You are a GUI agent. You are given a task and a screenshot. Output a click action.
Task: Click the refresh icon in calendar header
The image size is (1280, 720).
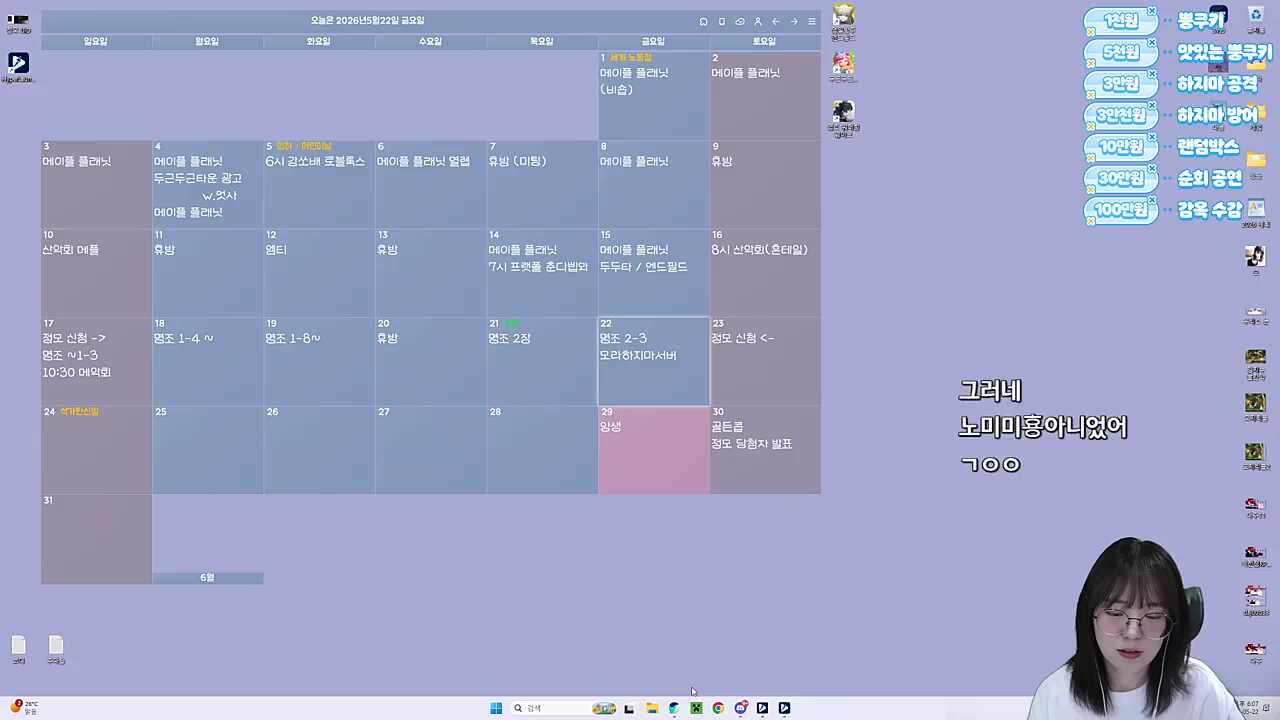coord(704,21)
